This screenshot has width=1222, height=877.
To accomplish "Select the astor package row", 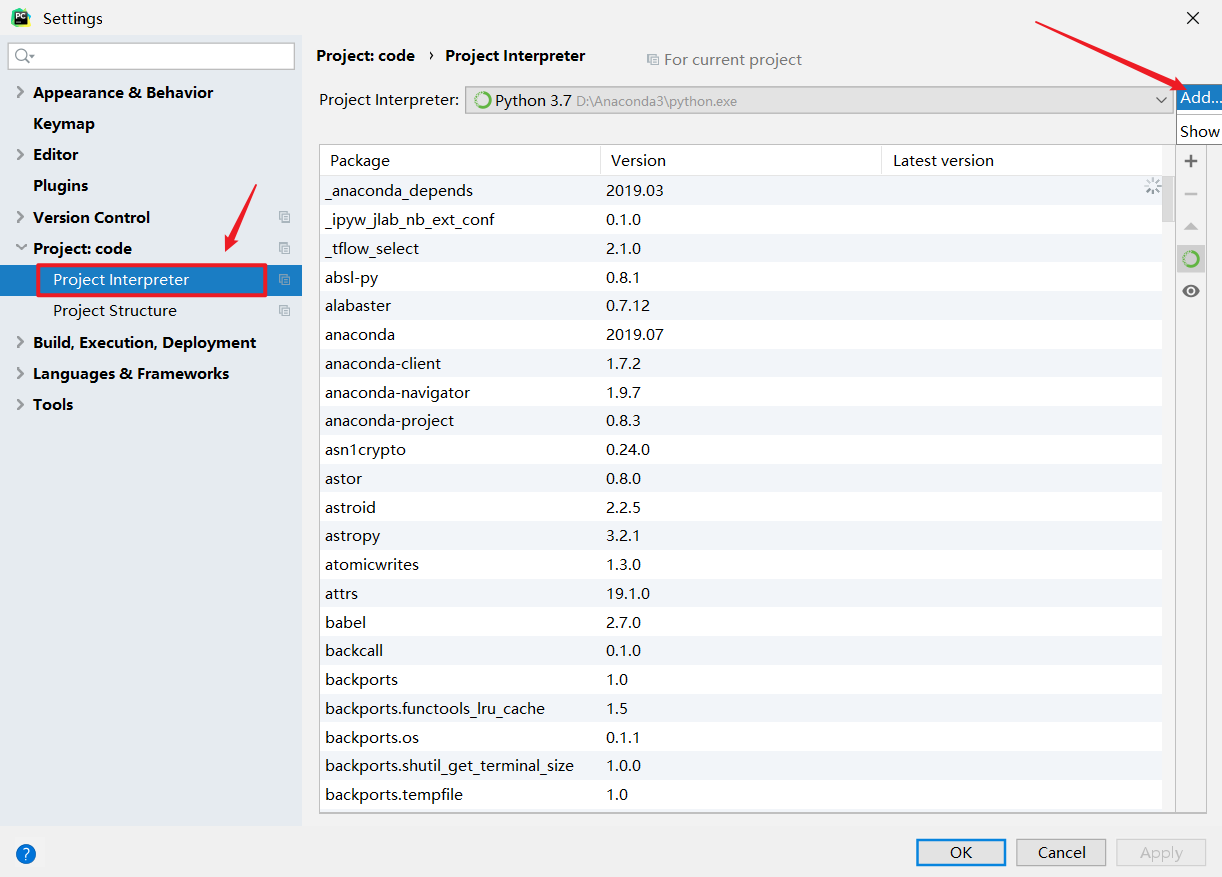I will (741, 478).
